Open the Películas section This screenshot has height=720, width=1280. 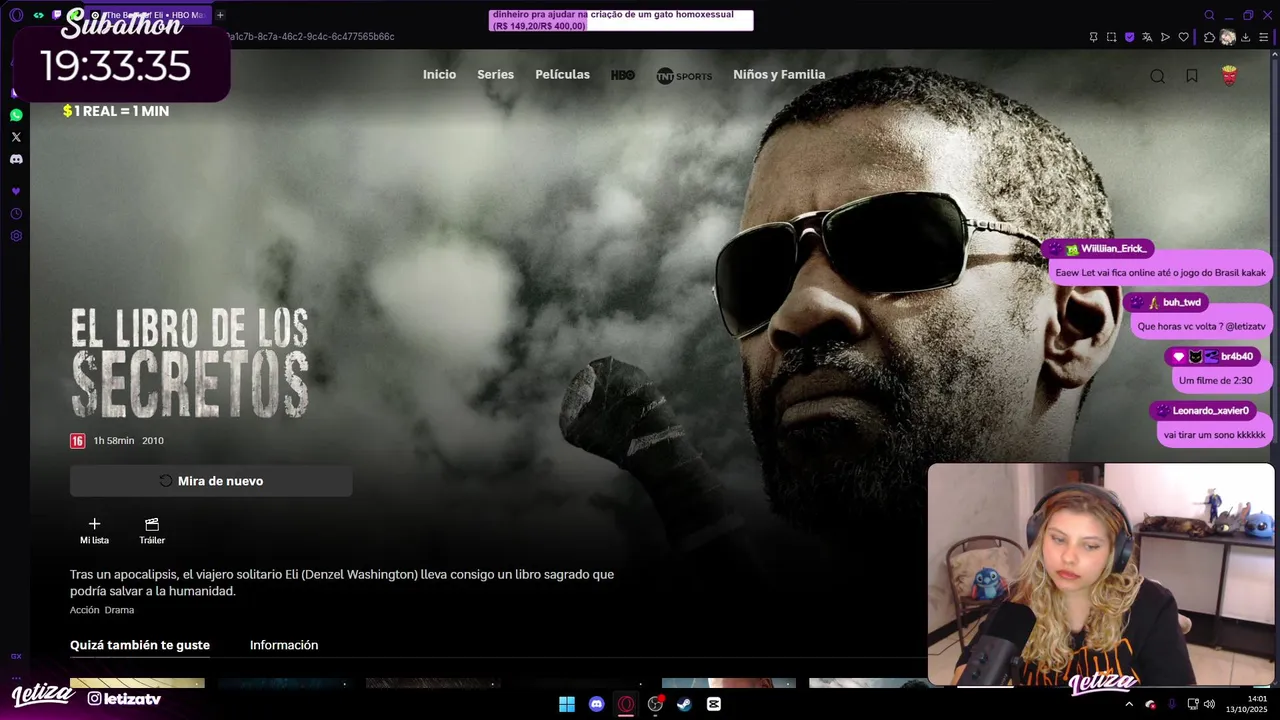562,75
